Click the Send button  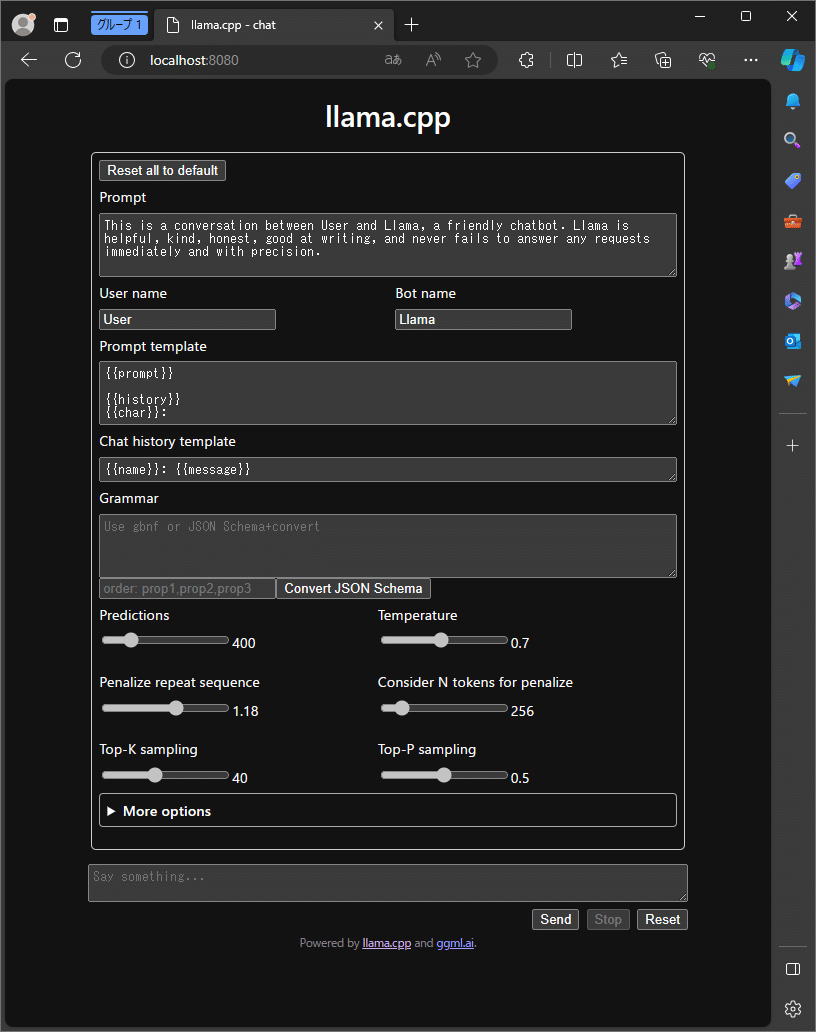click(x=555, y=919)
